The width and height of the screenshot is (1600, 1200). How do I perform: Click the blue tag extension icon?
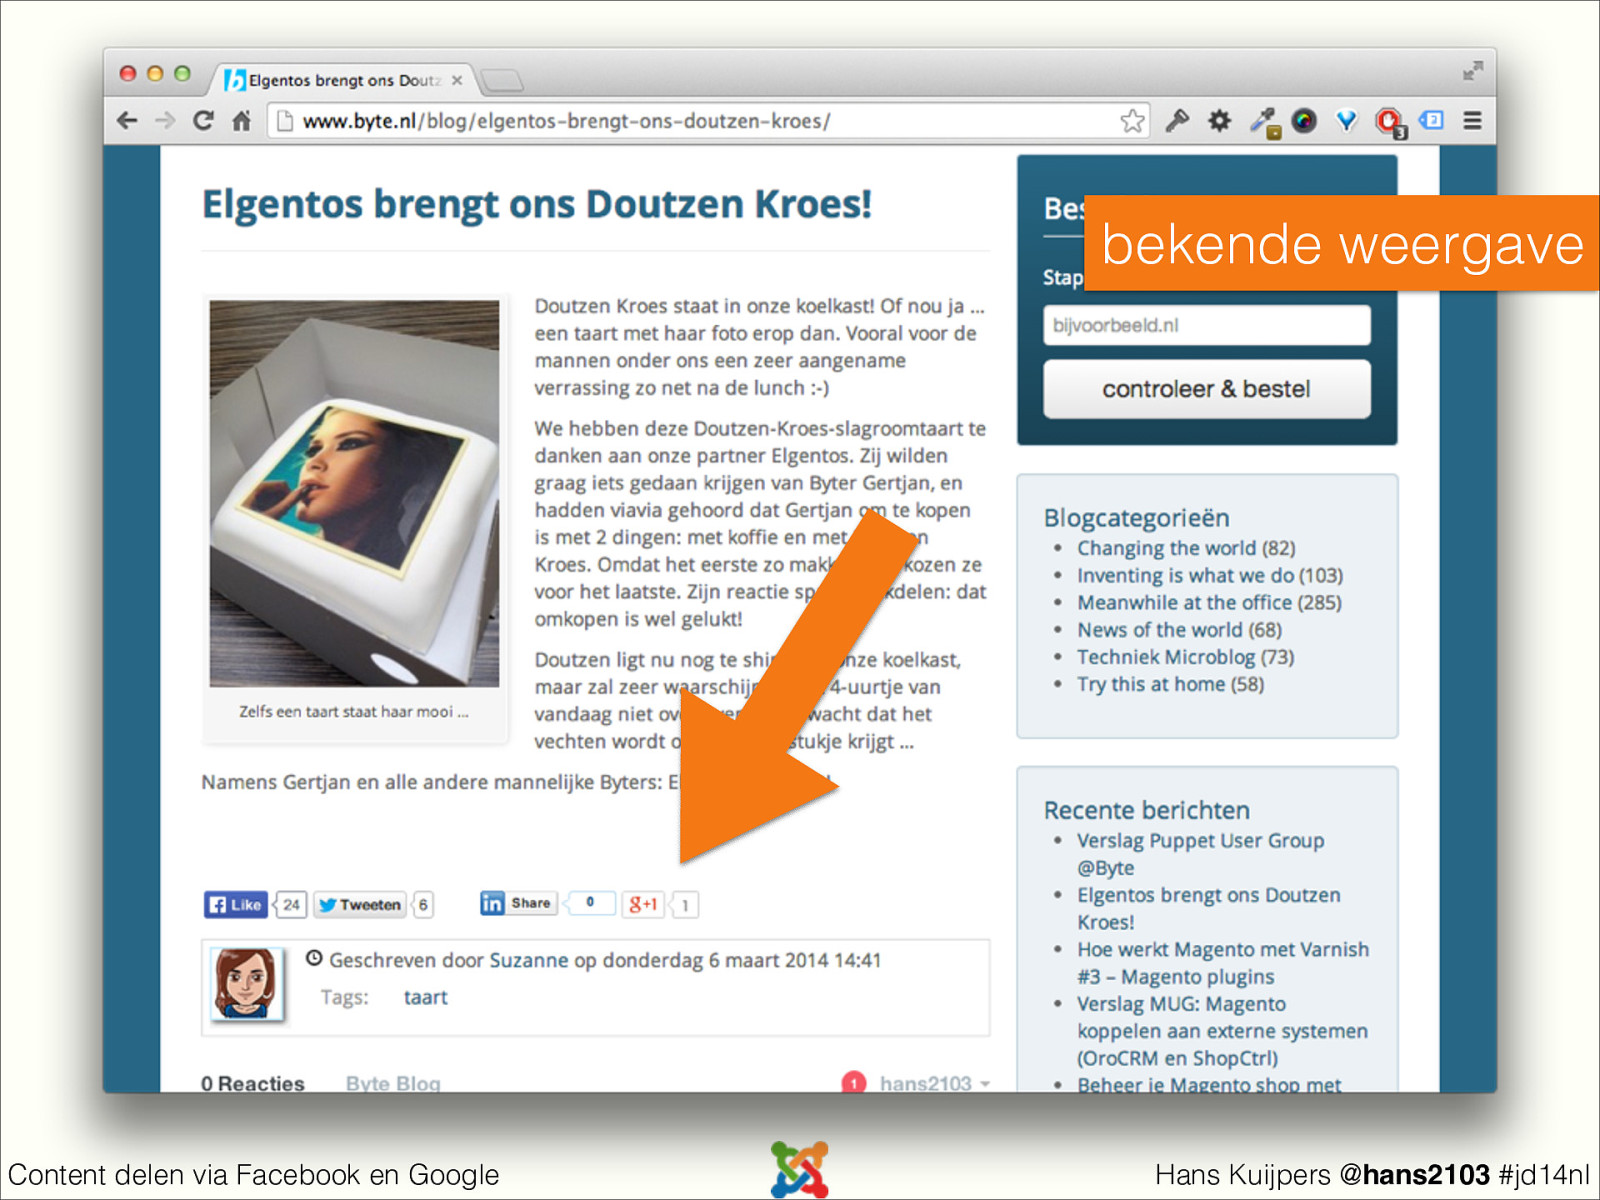click(x=1431, y=120)
